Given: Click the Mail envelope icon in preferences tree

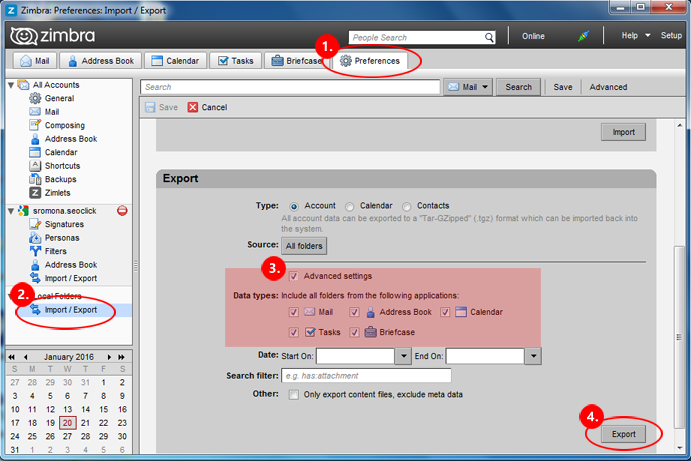Looking at the screenshot, I should (x=35, y=112).
